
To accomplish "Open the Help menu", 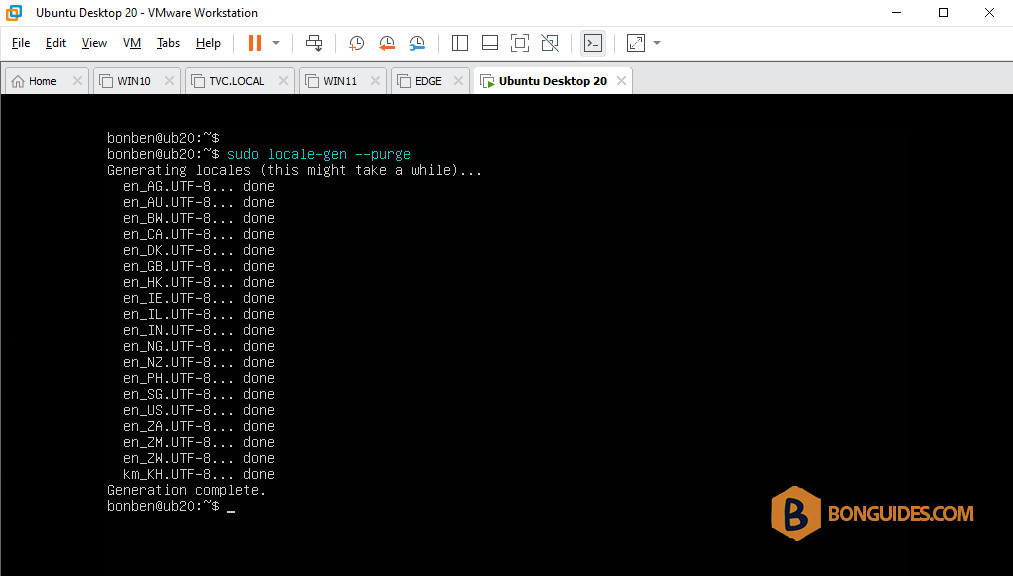I will click(x=208, y=43).
